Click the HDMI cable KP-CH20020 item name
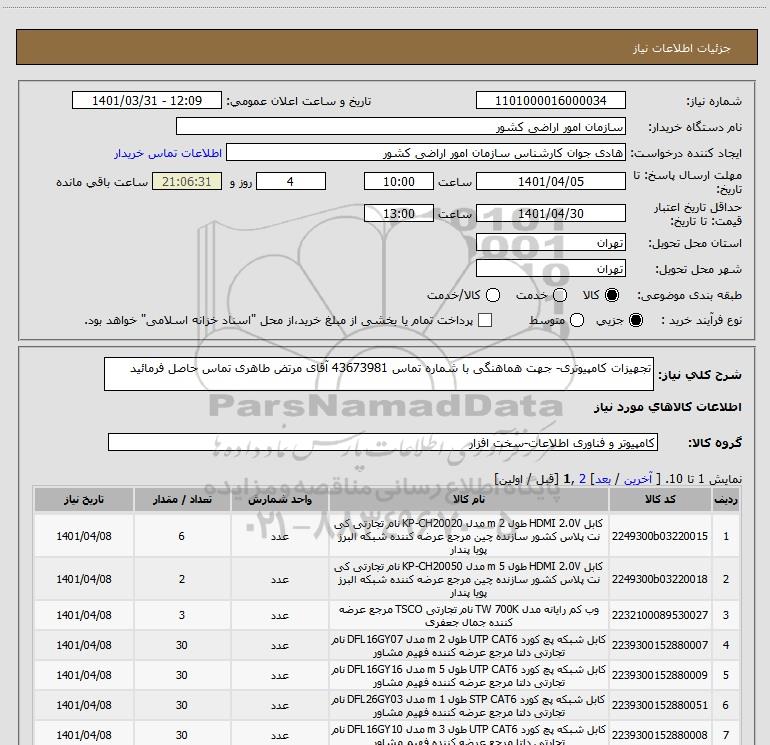Viewport: 770px width, 745px height. tap(468, 536)
